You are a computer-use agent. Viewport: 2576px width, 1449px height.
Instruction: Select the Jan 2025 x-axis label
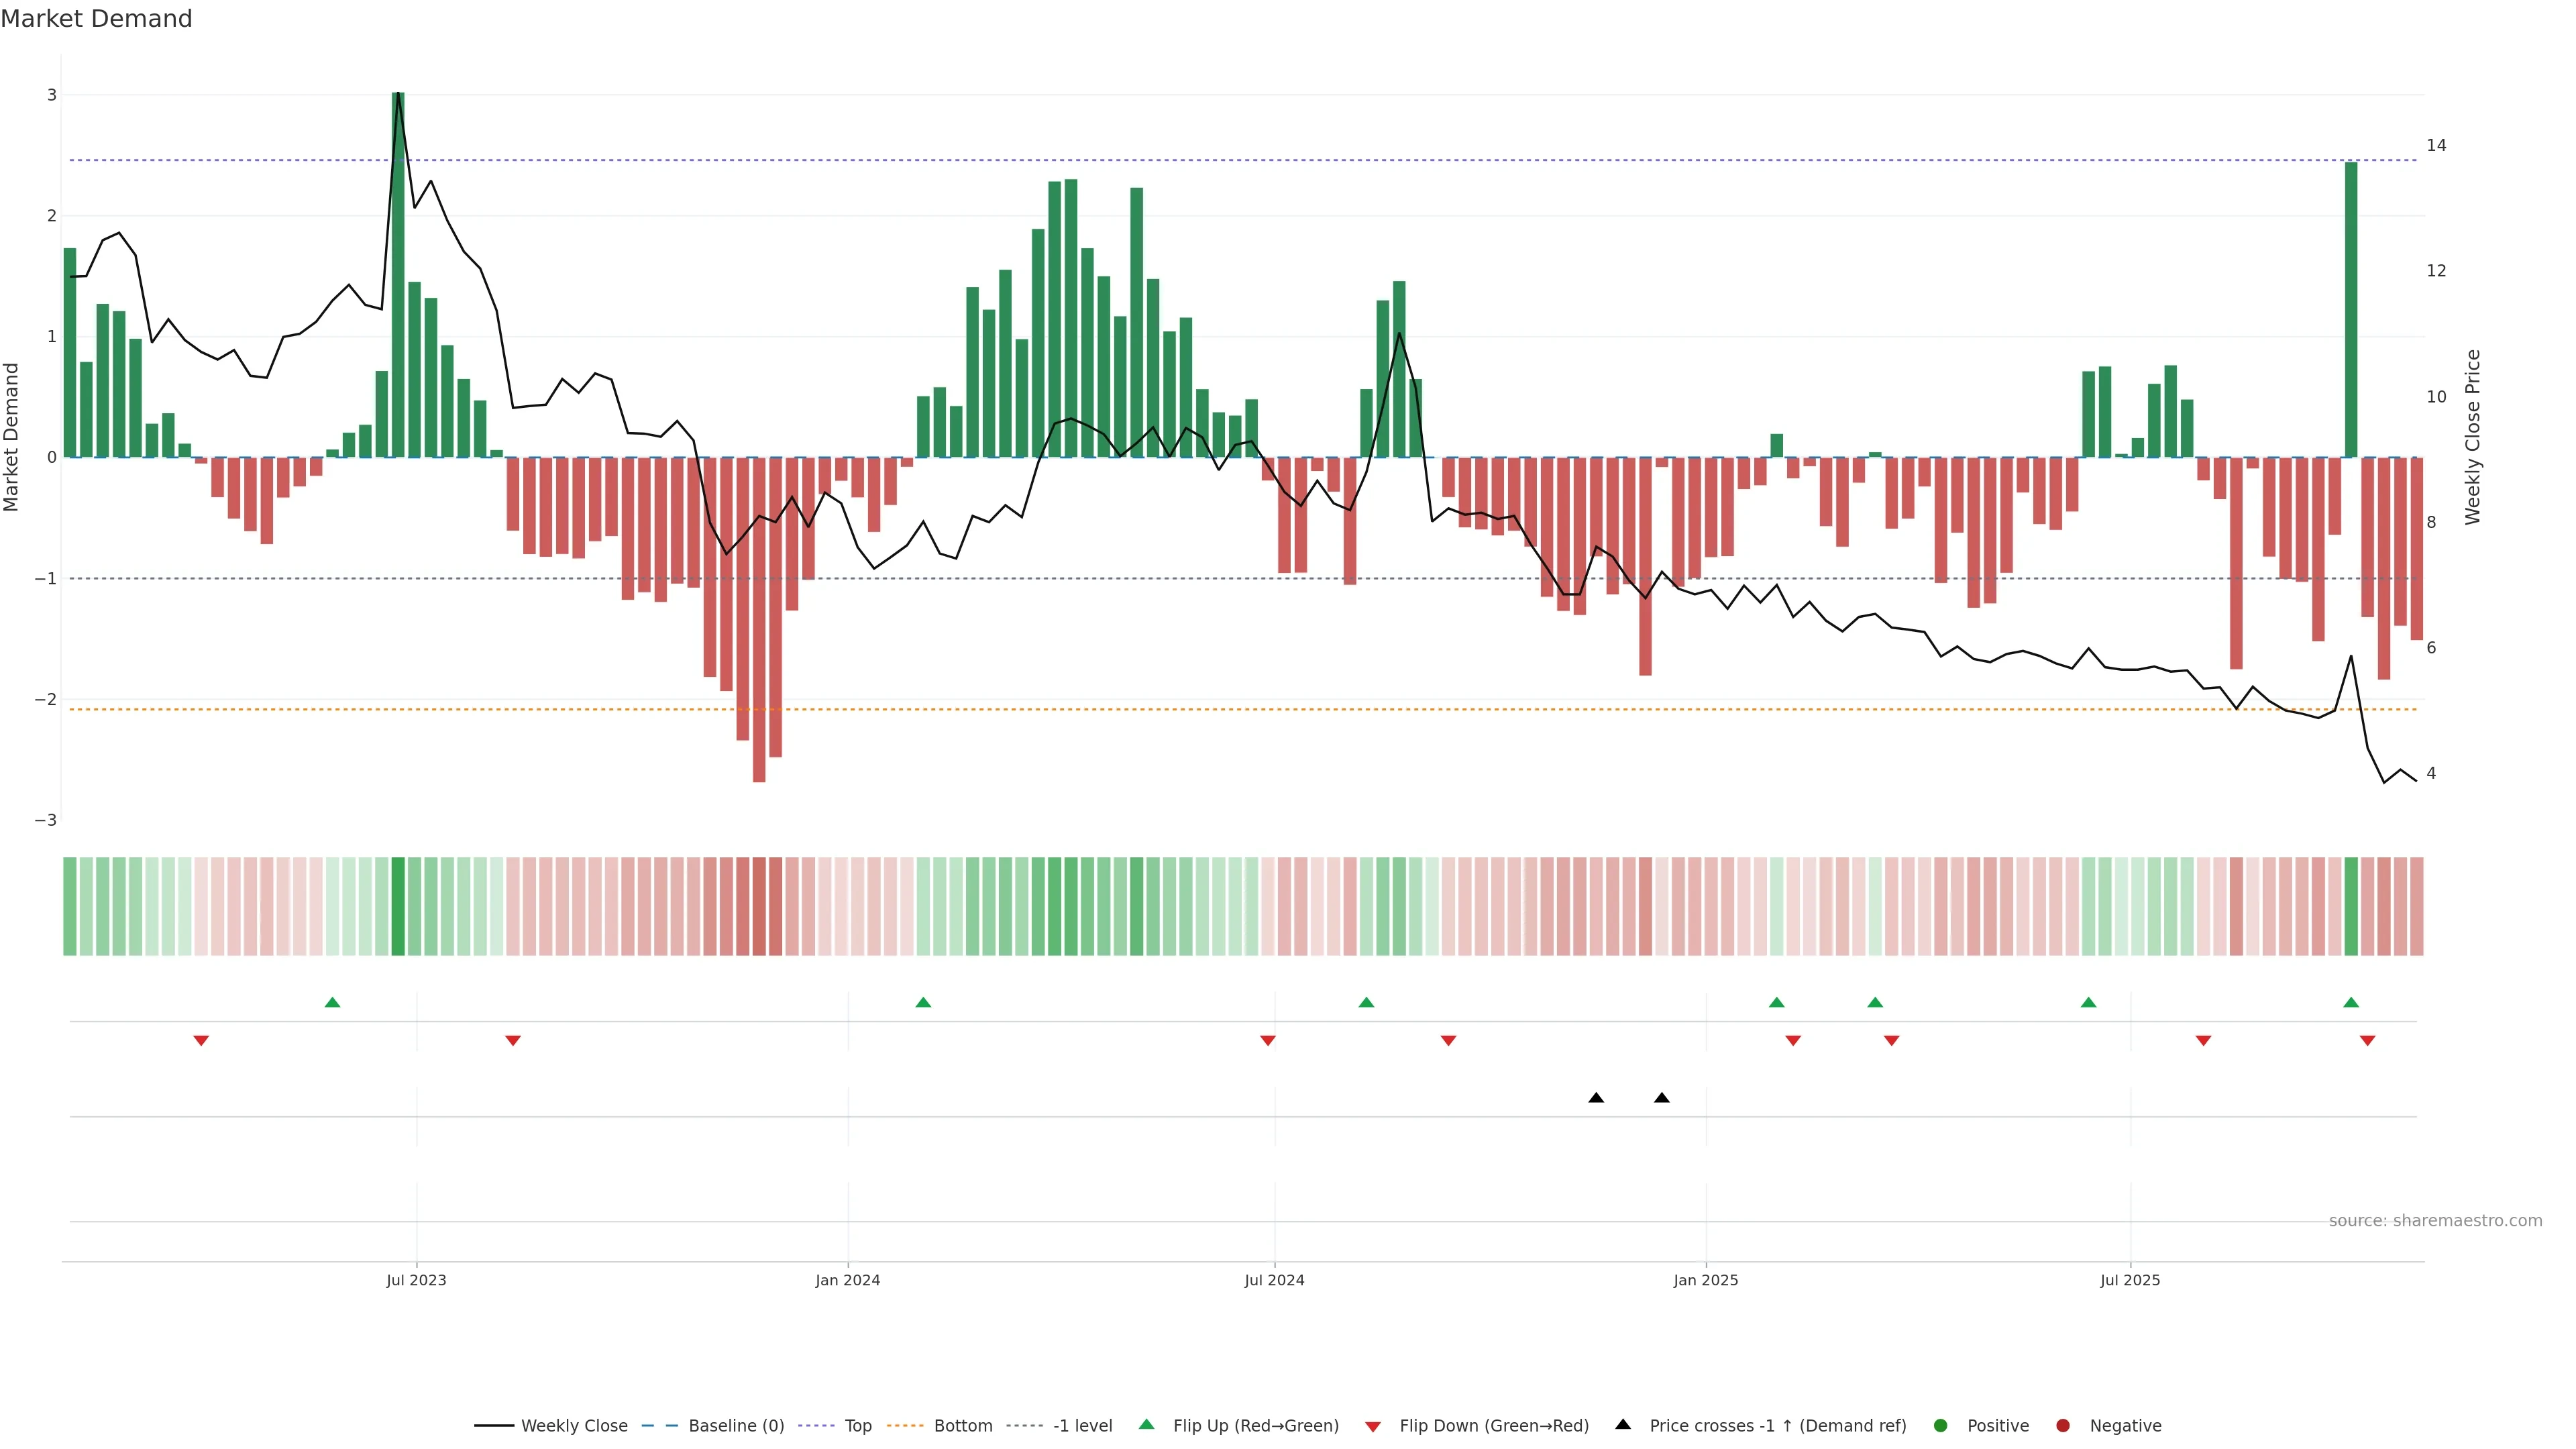coord(1706,1280)
